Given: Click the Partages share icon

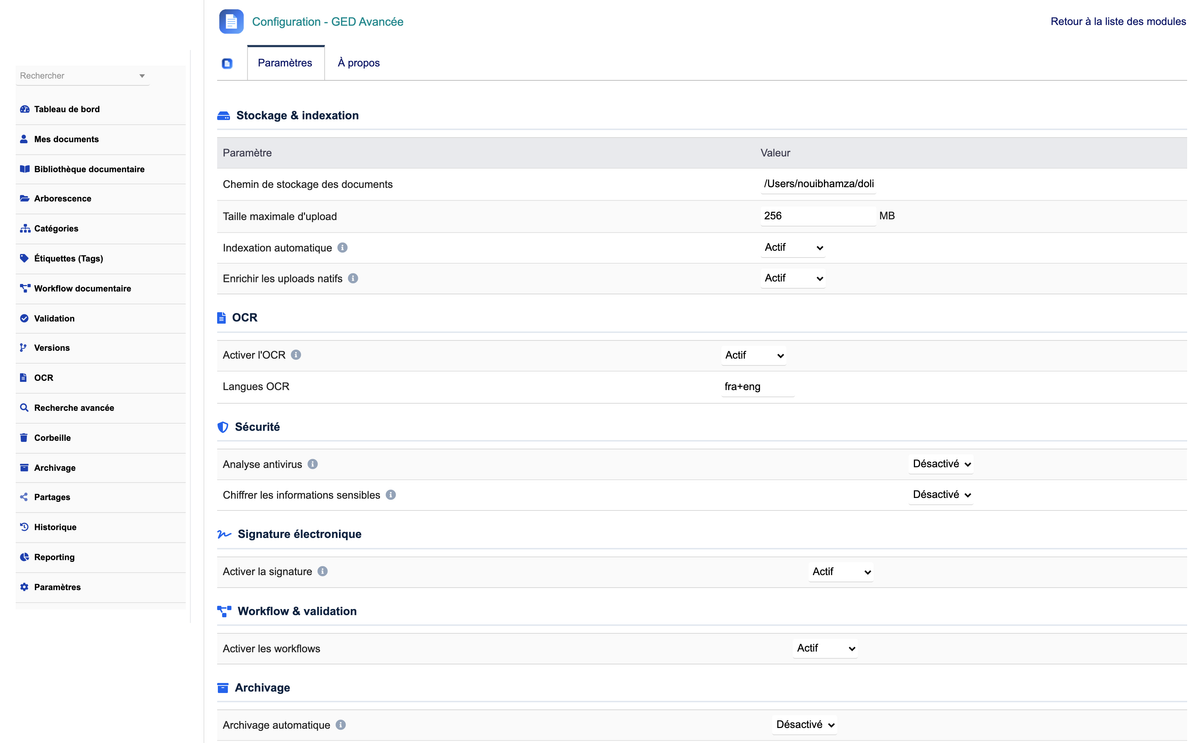Looking at the screenshot, I should (24, 497).
